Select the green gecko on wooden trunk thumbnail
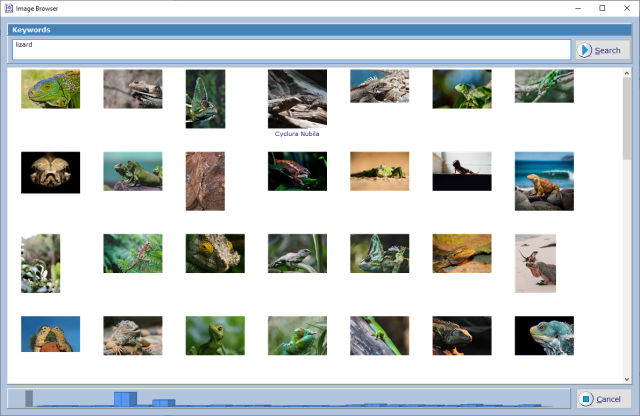The height and width of the screenshot is (416, 640). click(380, 336)
